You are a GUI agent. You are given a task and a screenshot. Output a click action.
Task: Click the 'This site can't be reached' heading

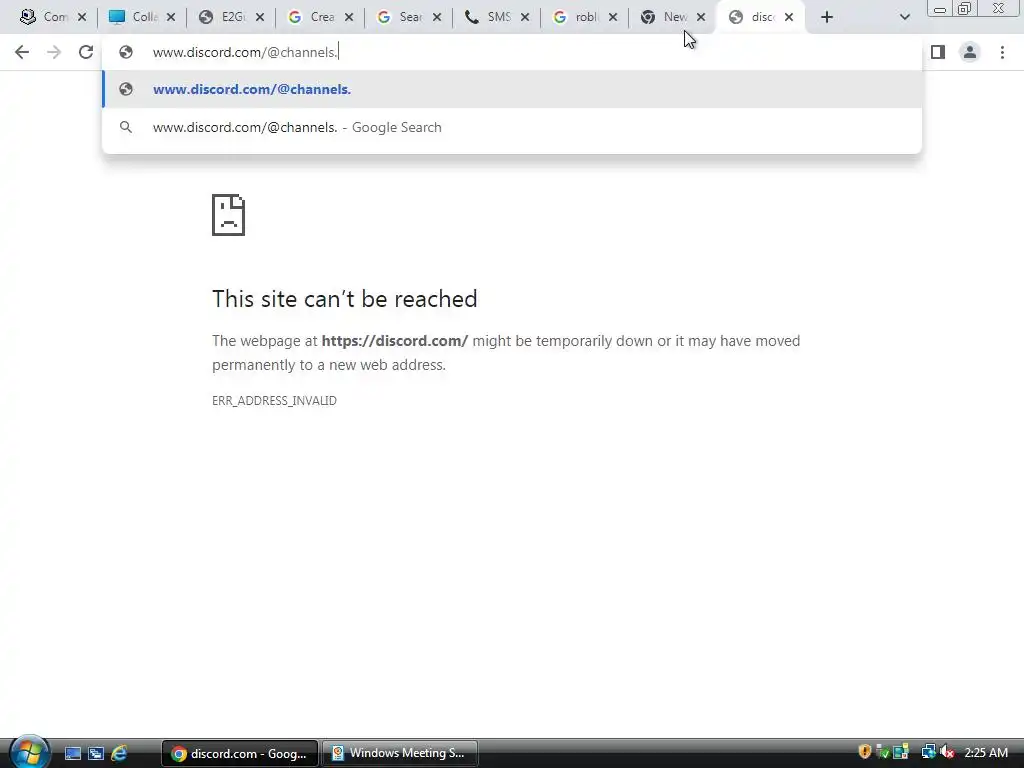345,299
